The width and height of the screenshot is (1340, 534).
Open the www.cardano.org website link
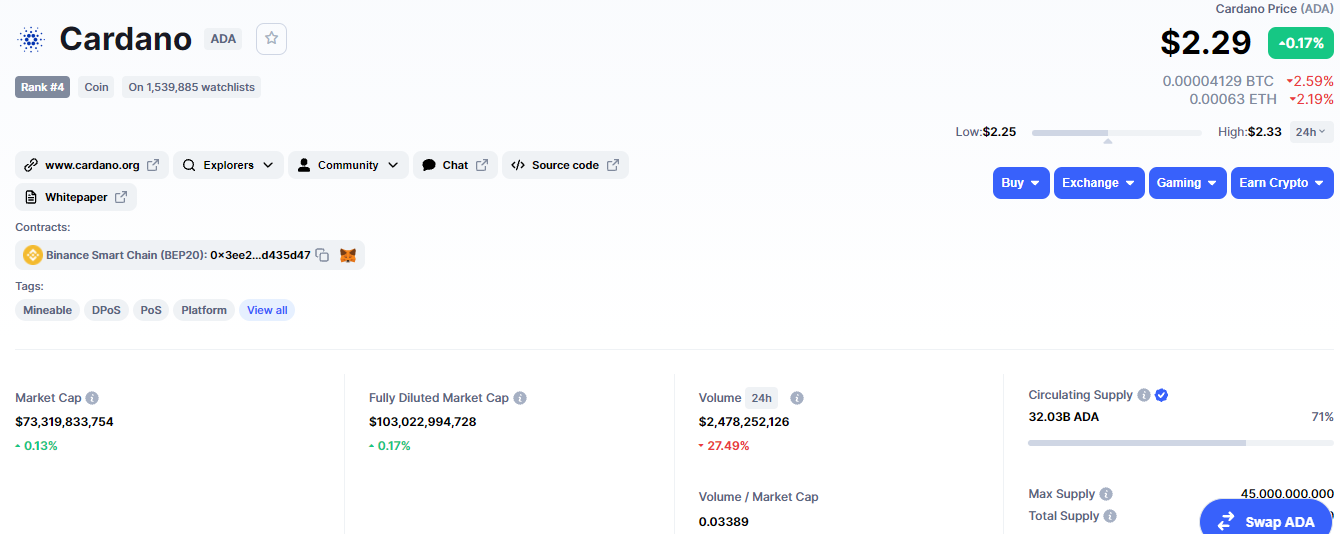point(92,165)
